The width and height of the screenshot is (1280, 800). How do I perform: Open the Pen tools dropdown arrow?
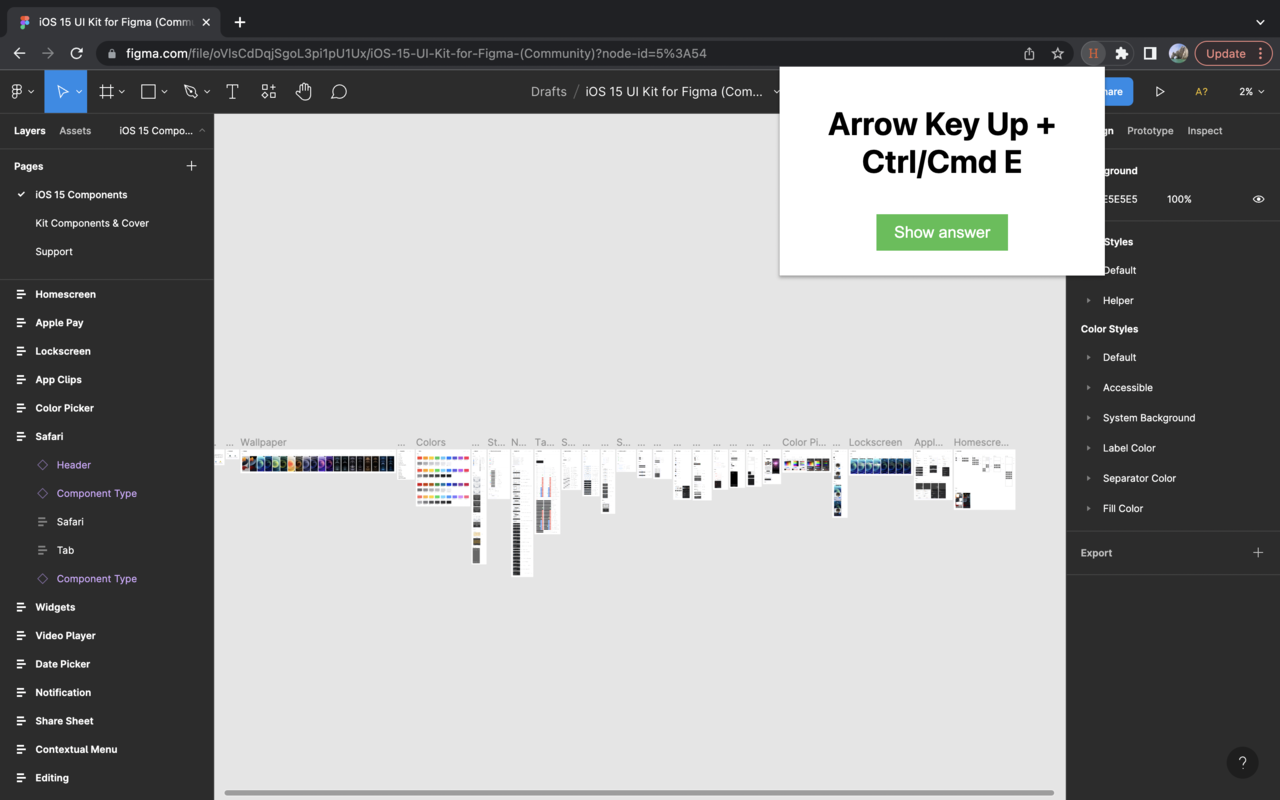coord(207,91)
